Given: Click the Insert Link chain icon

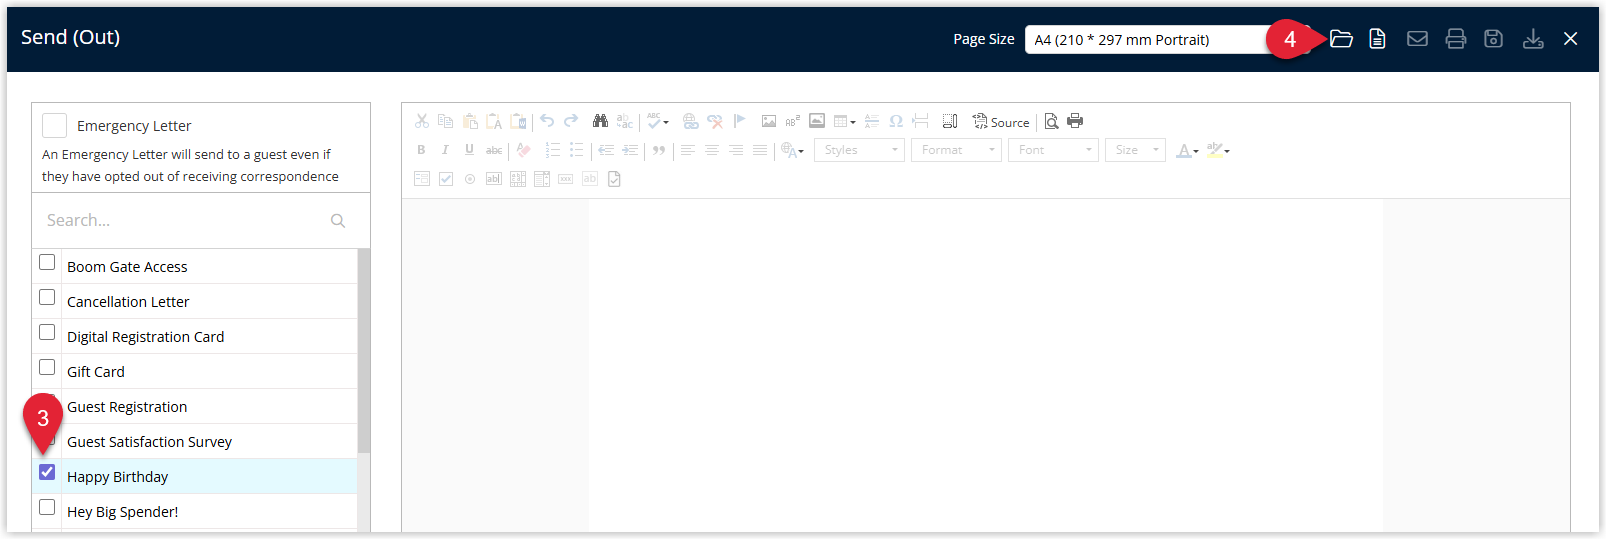Looking at the screenshot, I should coord(691,121).
